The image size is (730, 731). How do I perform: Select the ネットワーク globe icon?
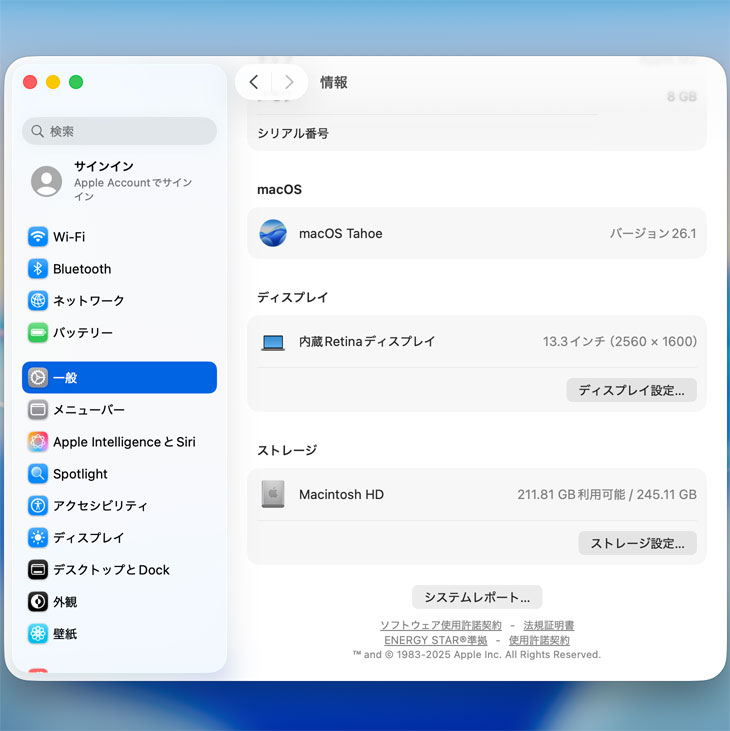38,301
